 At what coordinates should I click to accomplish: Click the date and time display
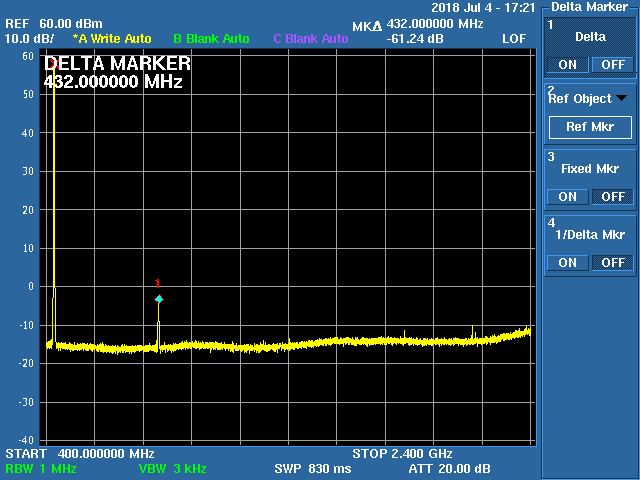[483, 8]
